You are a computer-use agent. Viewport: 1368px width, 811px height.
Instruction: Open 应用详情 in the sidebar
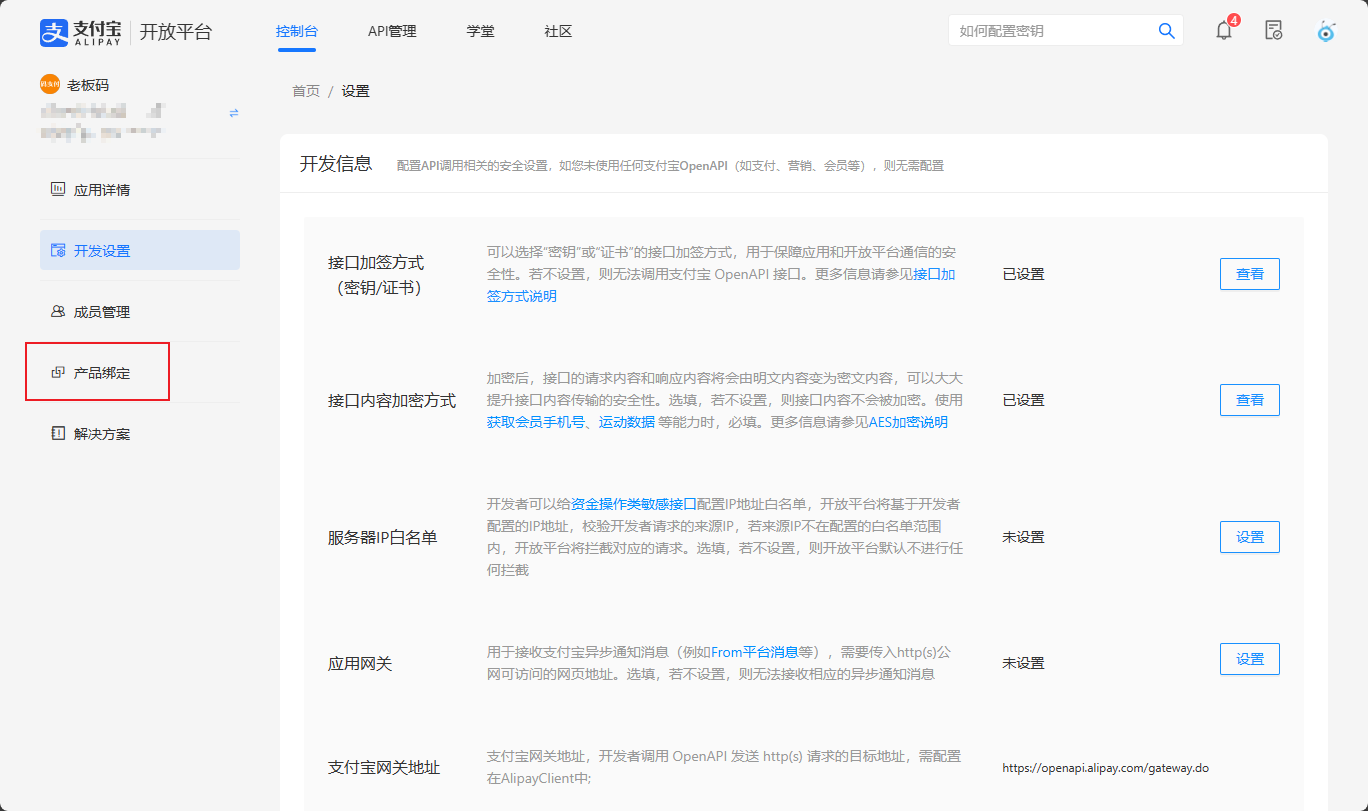point(102,190)
